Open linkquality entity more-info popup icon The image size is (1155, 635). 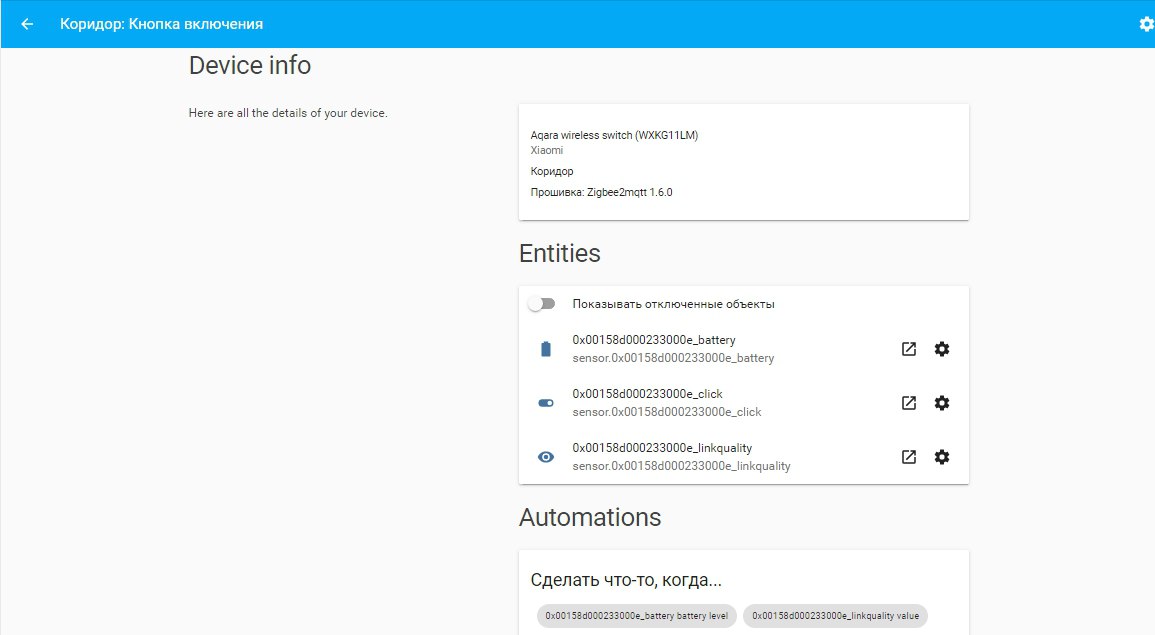[908, 457]
